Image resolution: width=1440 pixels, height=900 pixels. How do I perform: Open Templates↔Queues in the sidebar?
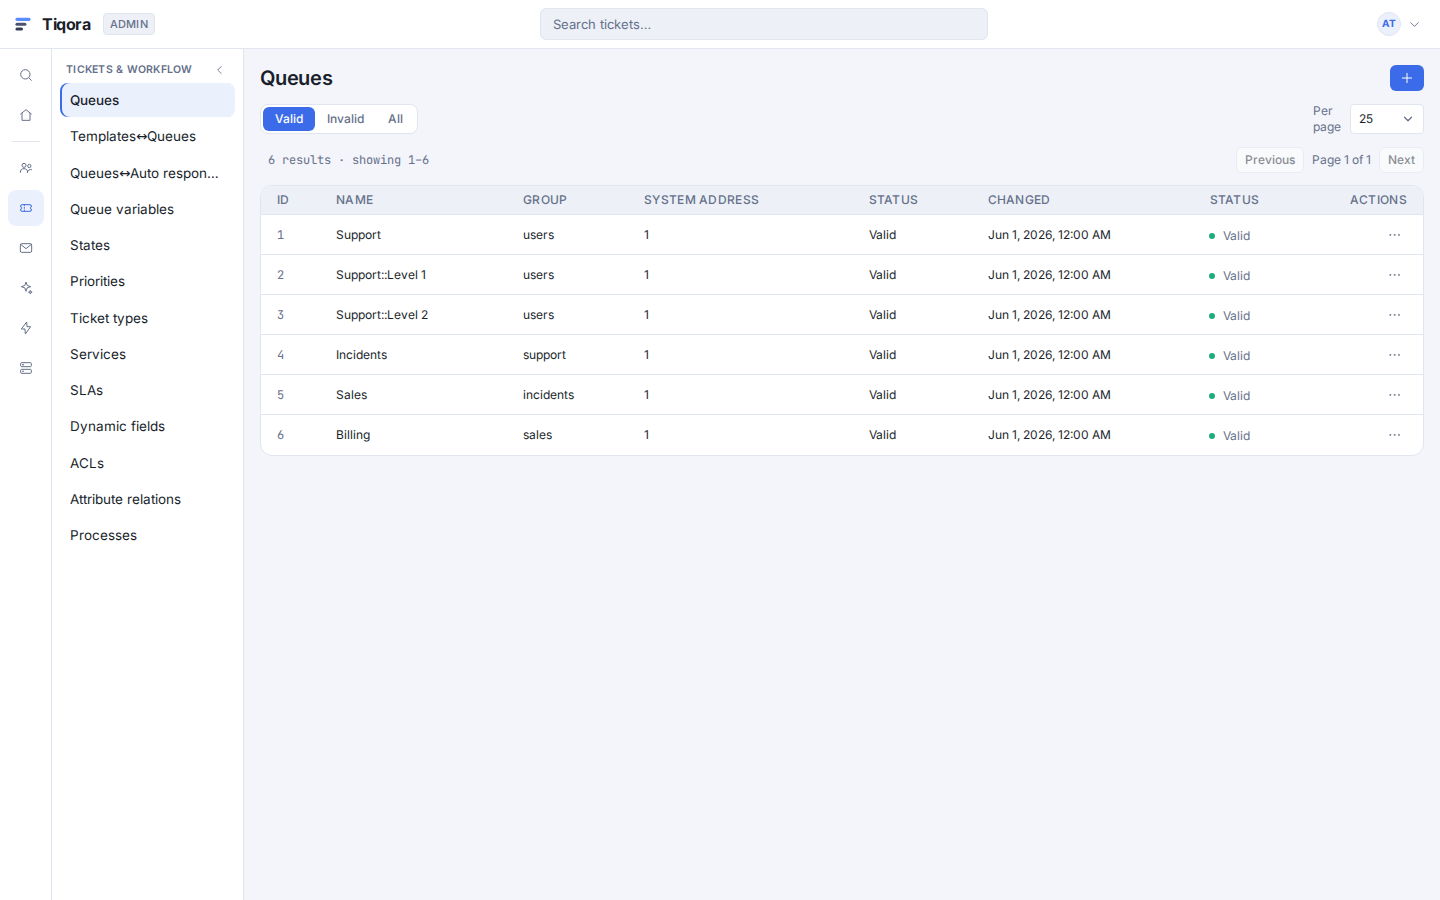(147, 136)
